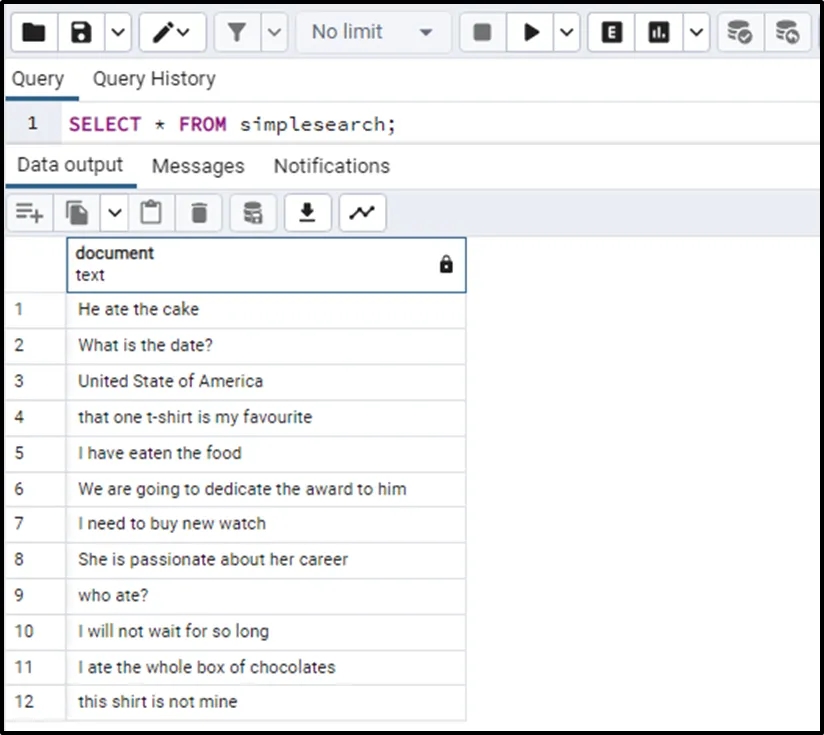Open the No limit rows dropdown
Screen dimensions: 824x735
[372, 33]
